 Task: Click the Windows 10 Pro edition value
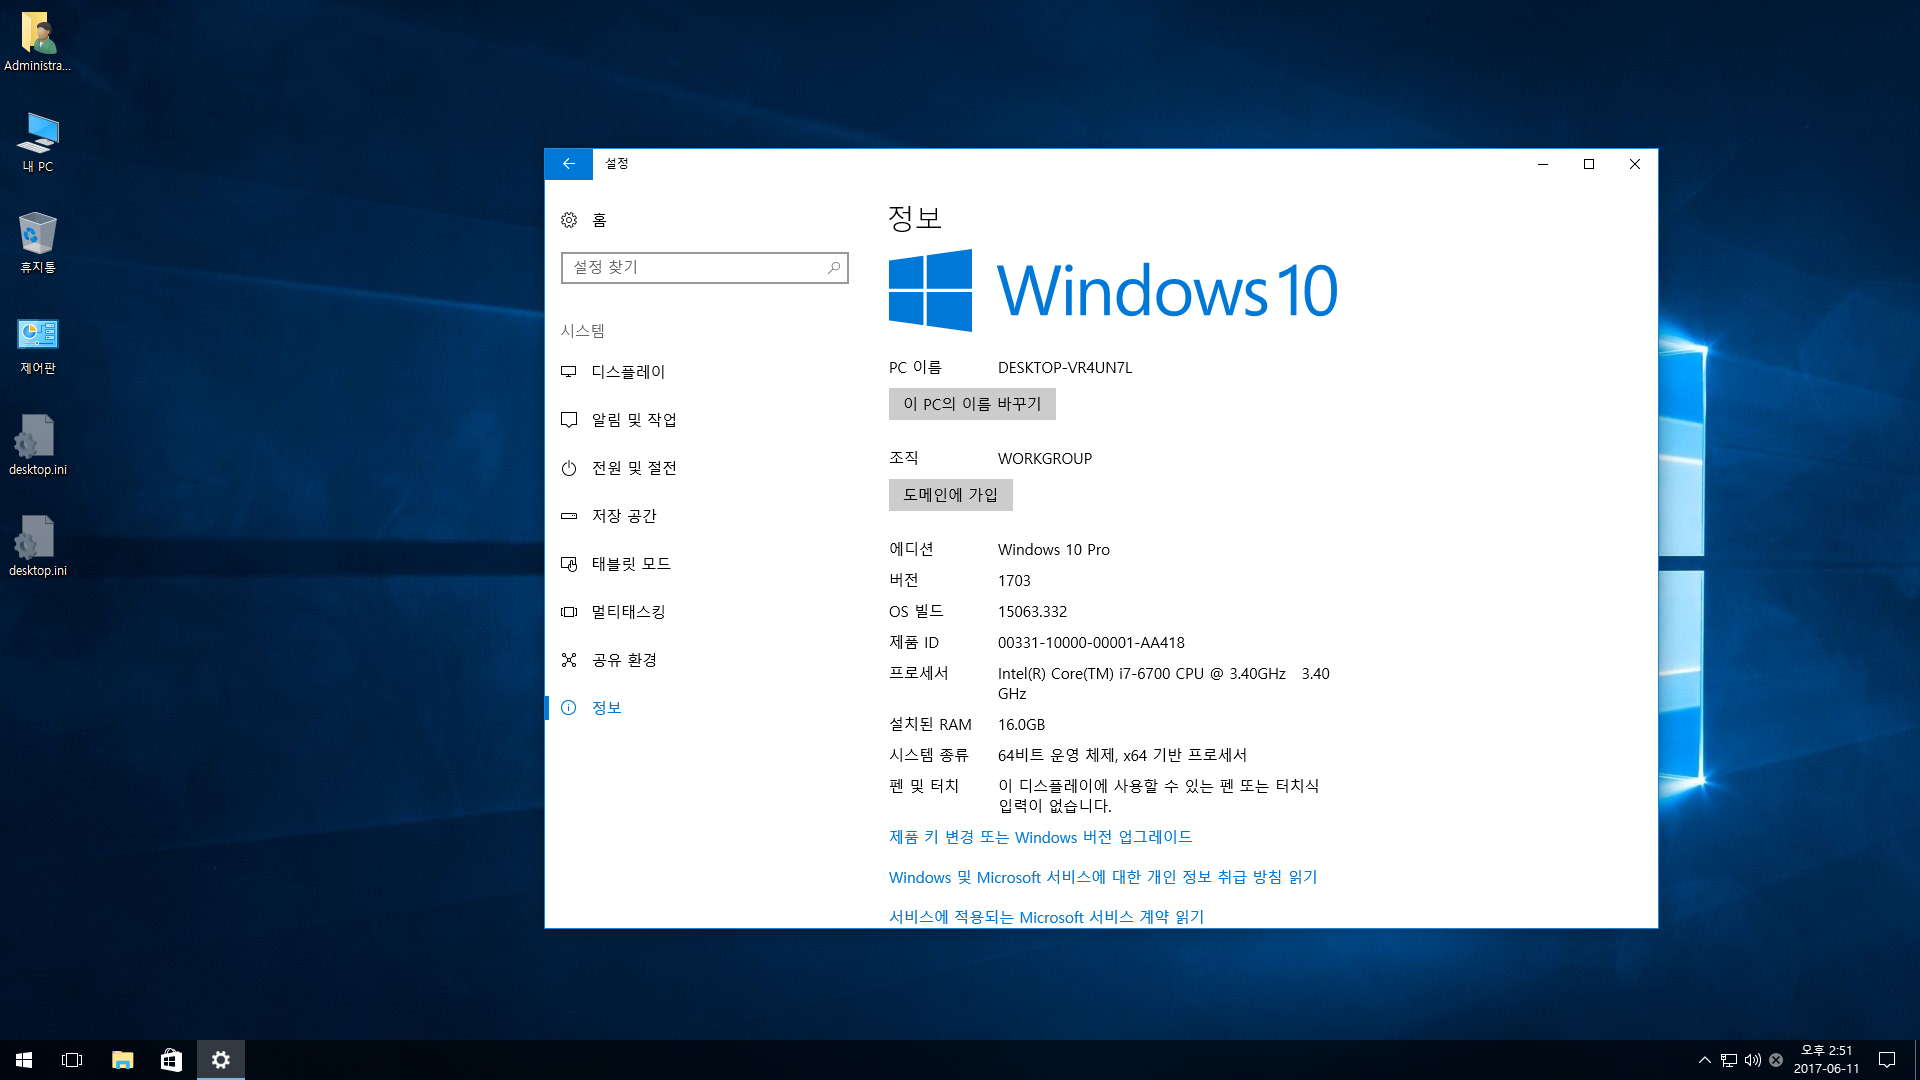click(x=1054, y=550)
